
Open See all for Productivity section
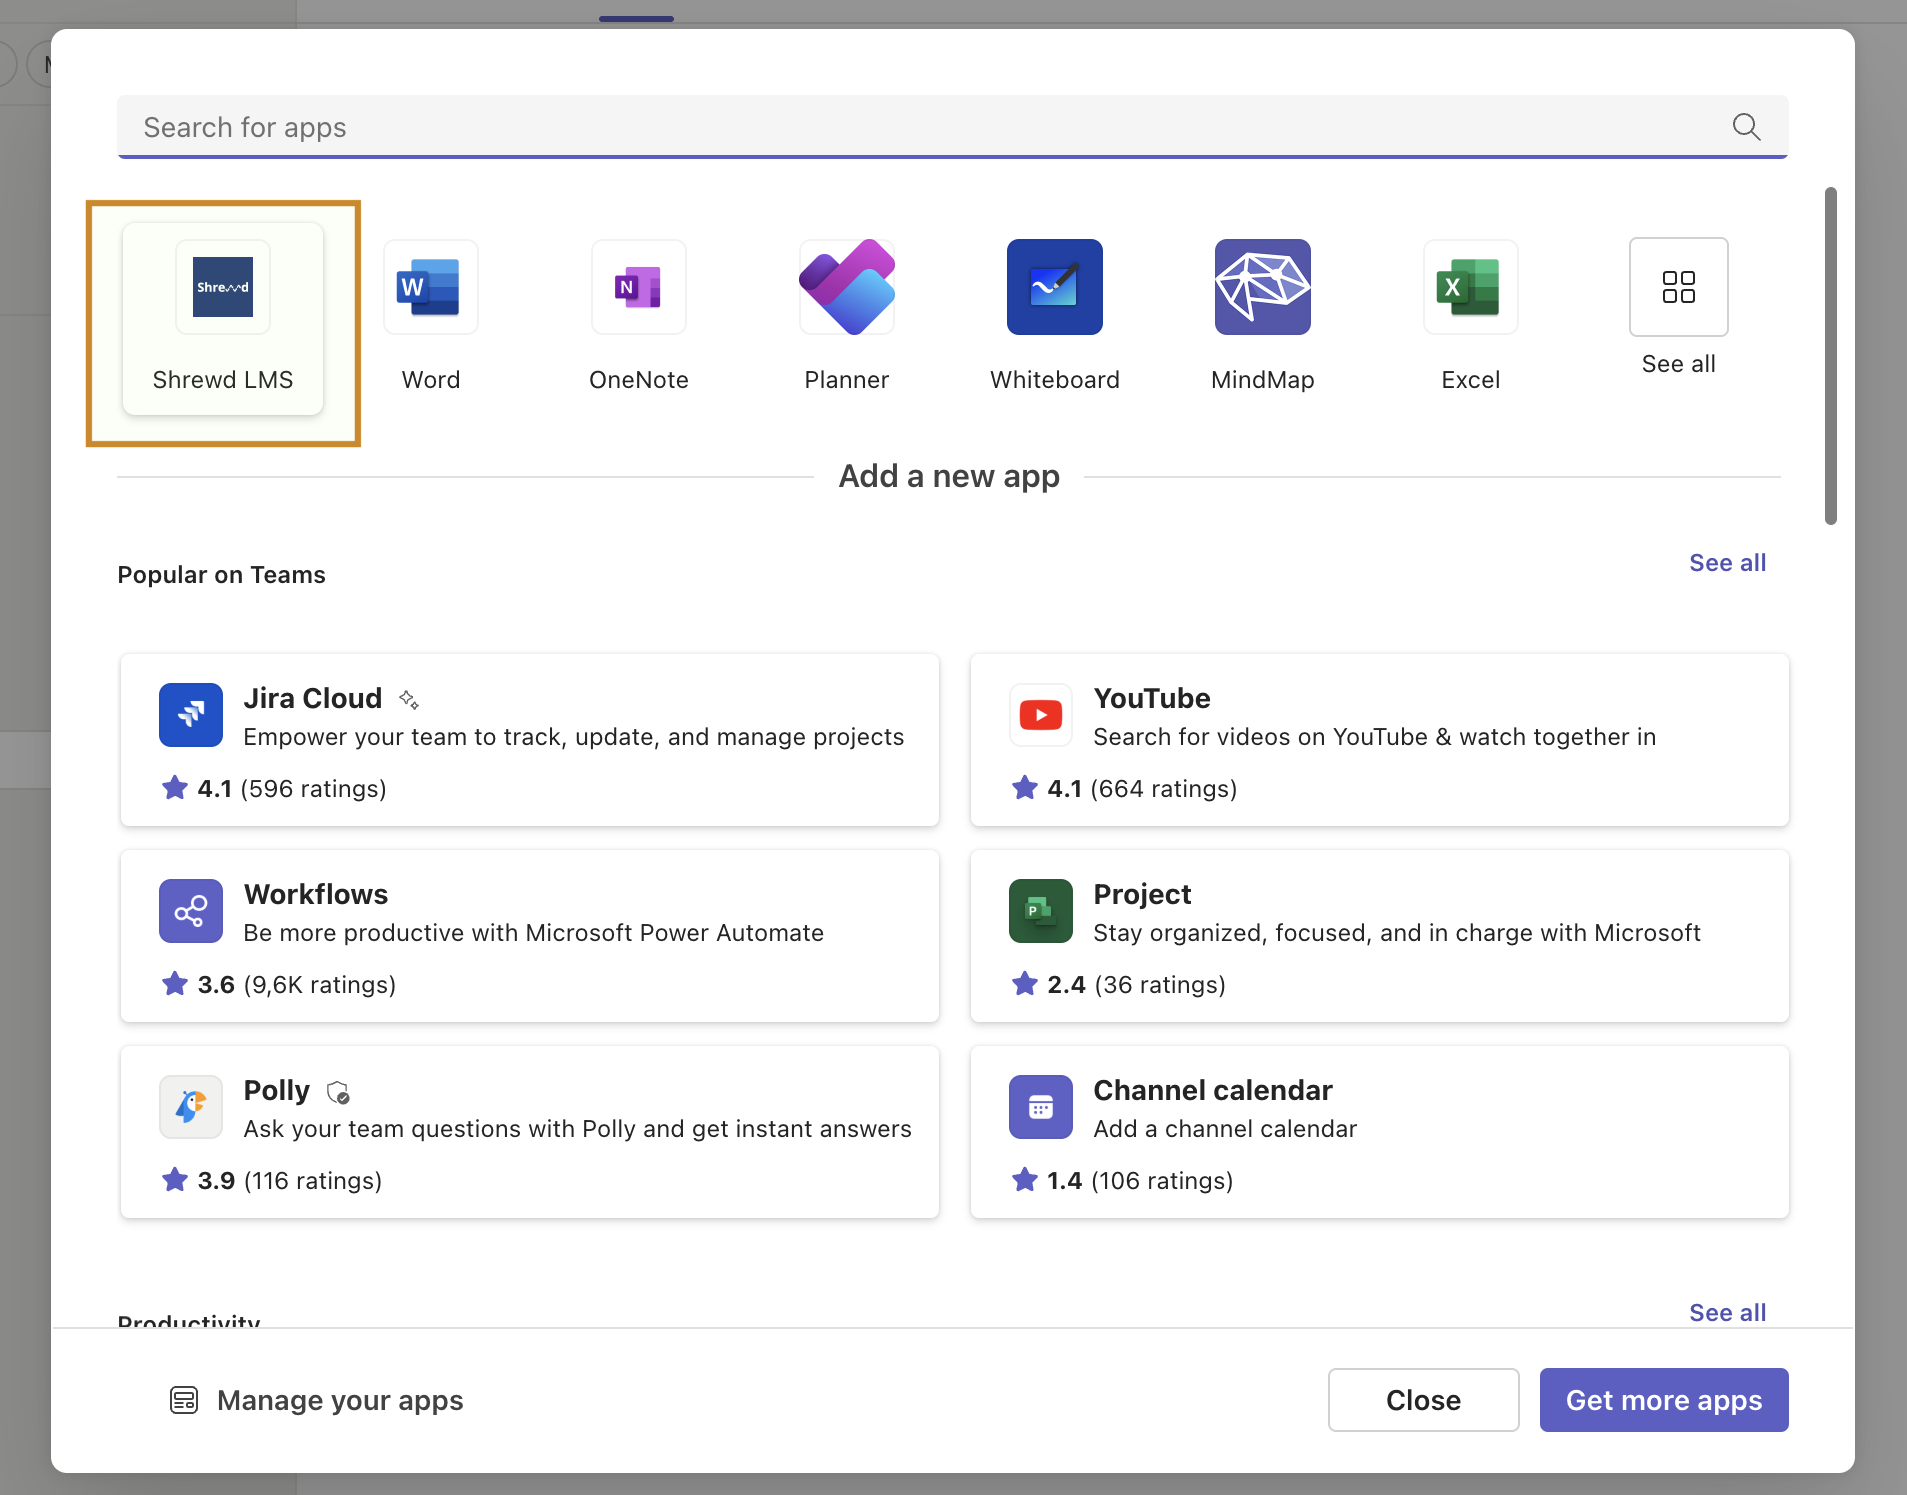pyautogui.click(x=1727, y=1312)
